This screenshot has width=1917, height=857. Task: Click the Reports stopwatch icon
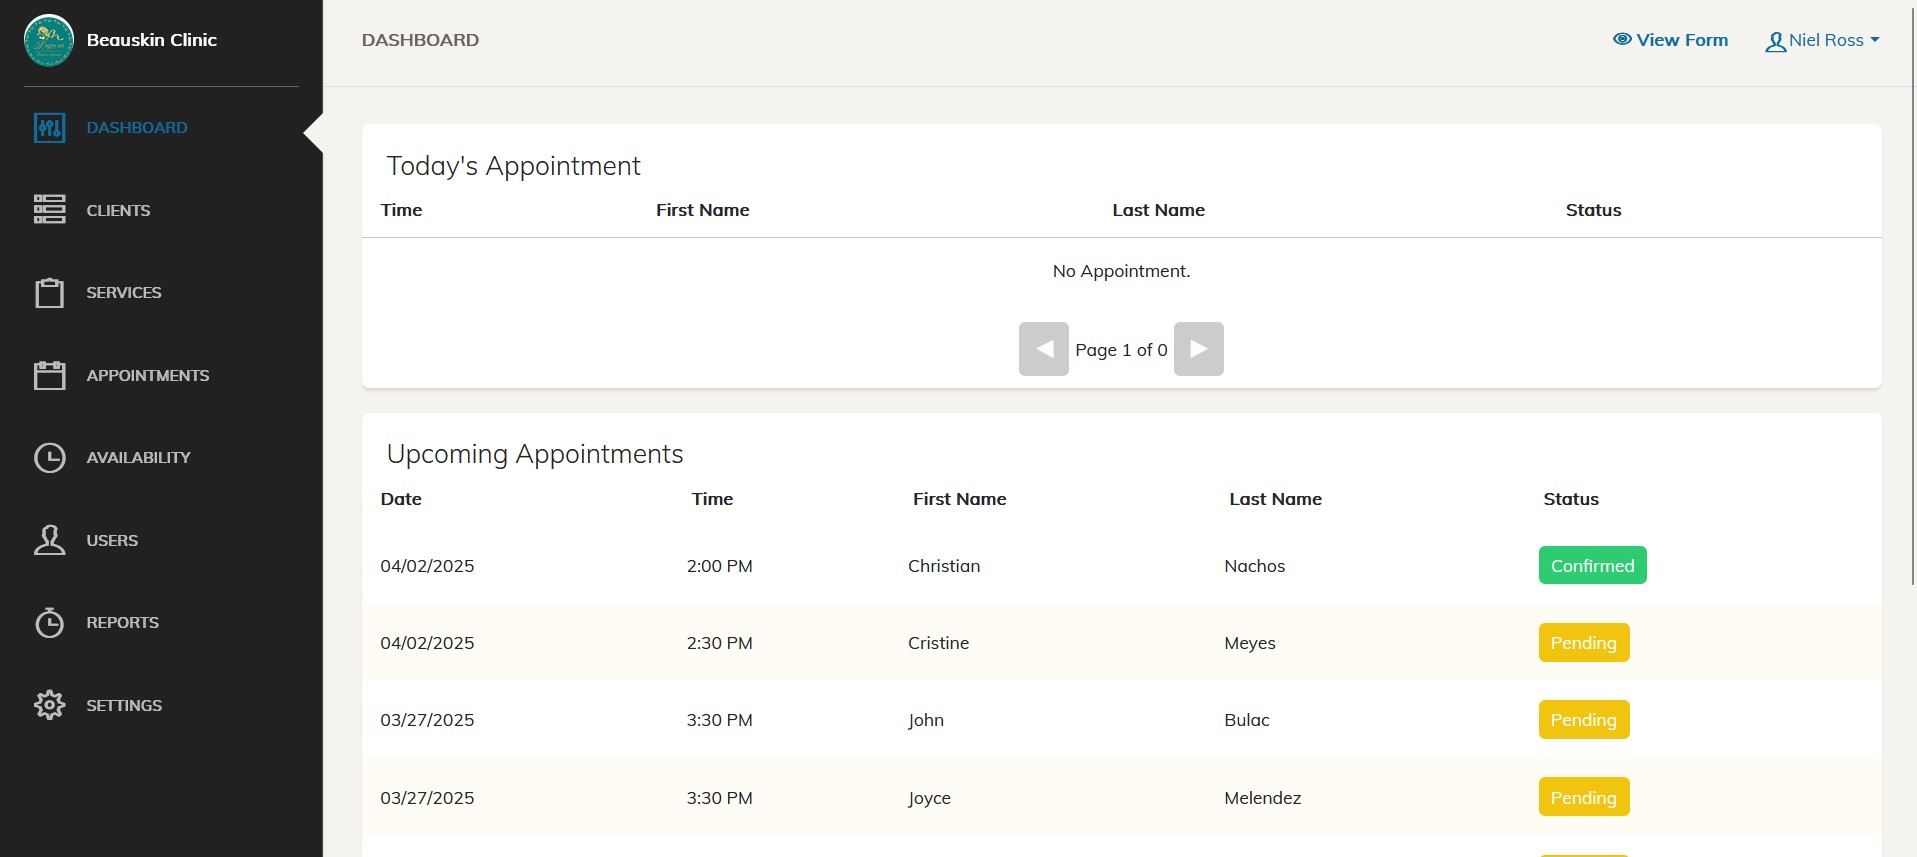tap(50, 622)
